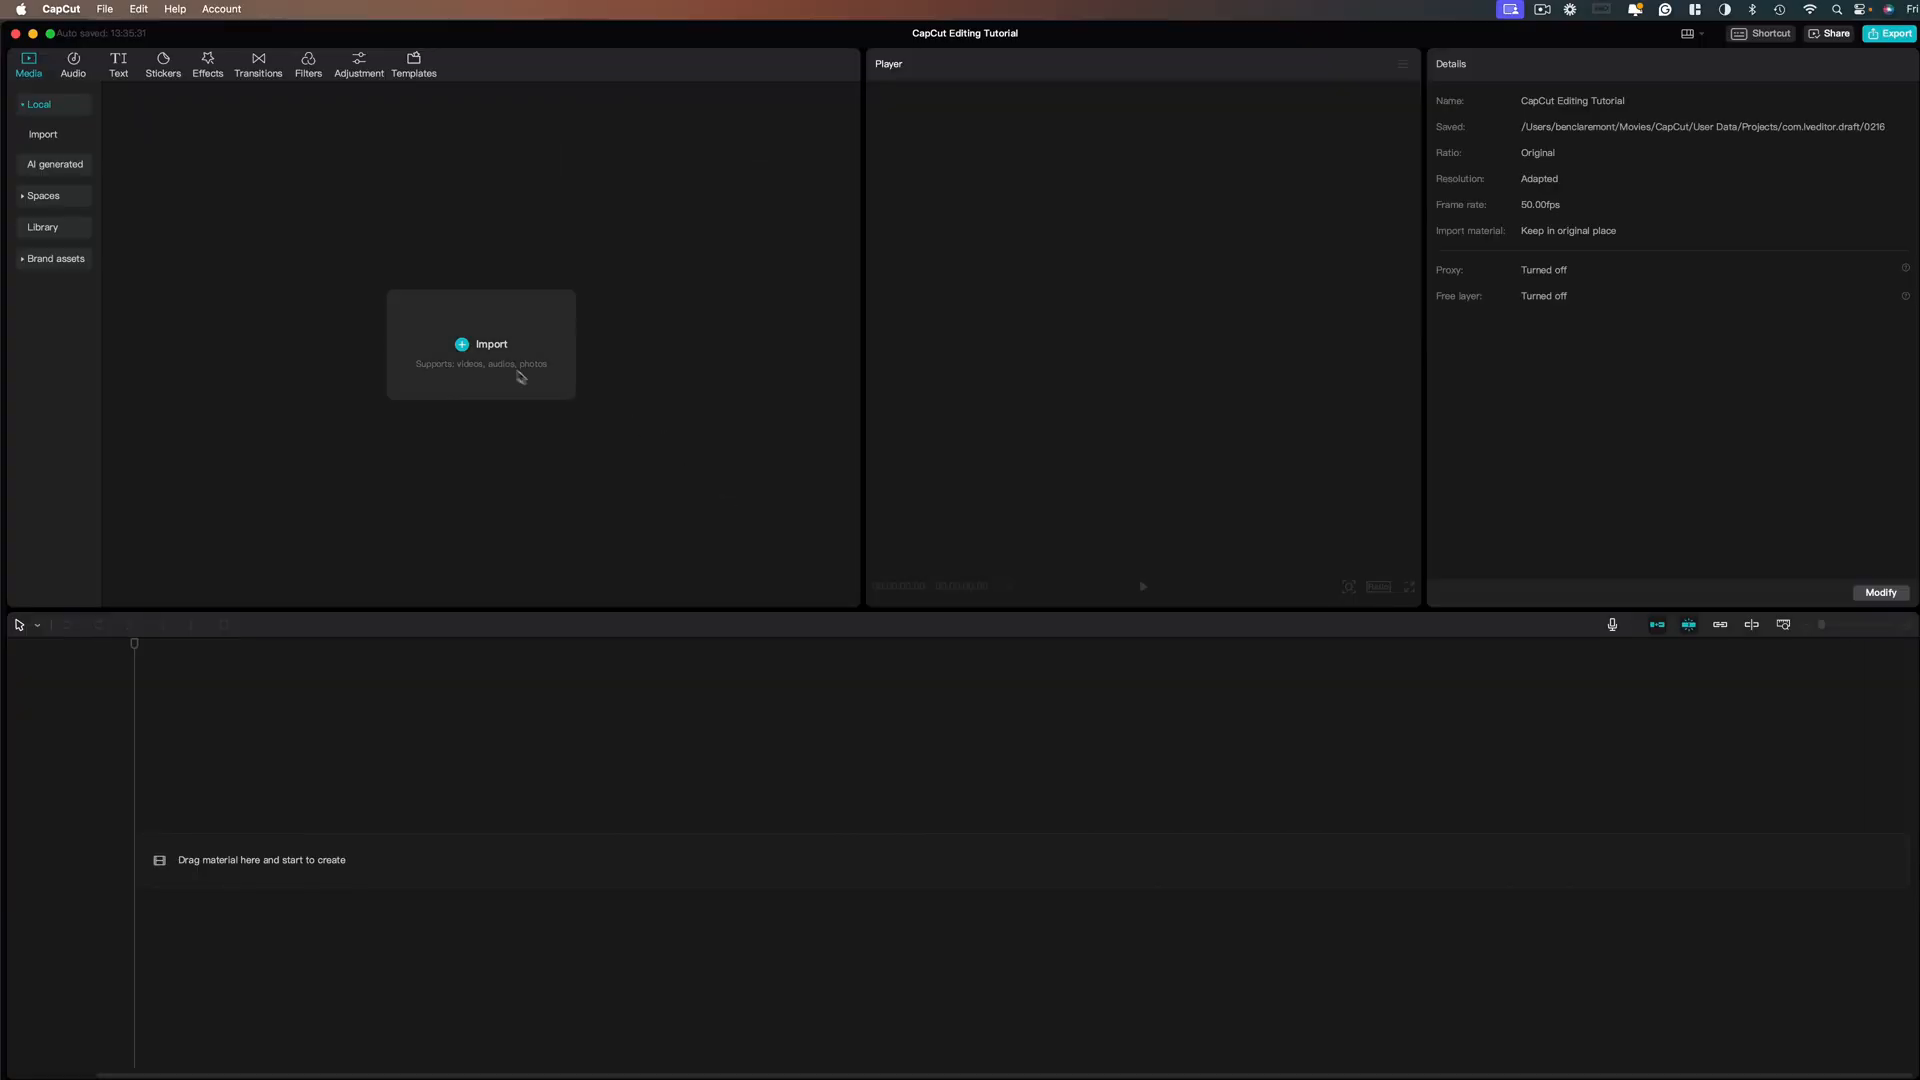
Task: Click the Time Machine menu bar icon
Action: (x=1780, y=9)
